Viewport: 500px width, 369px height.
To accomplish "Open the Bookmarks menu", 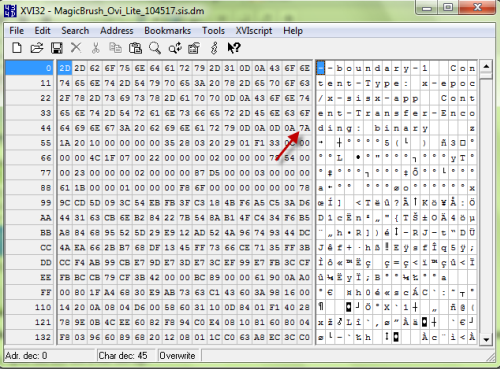I will (167, 31).
